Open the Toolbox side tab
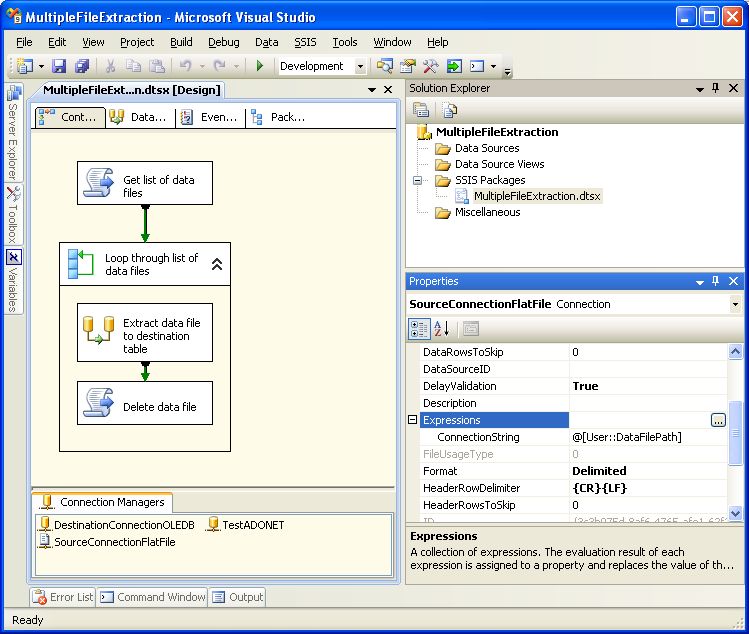Screen dimensions: 749x634 tap(13, 215)
